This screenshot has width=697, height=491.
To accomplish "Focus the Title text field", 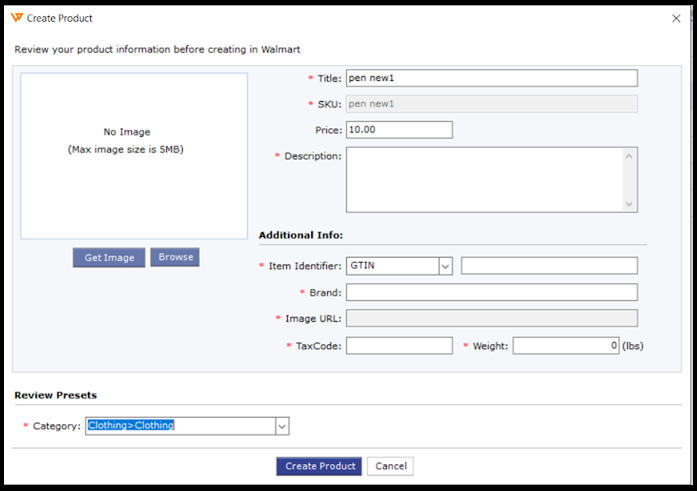I will (491, 78).
